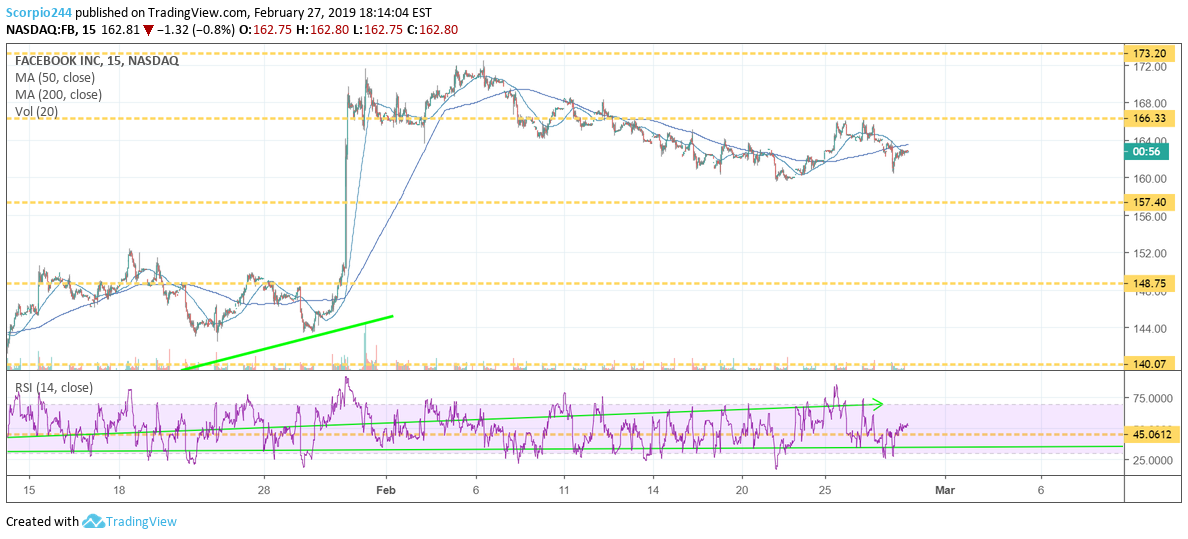
Task: Click the 140.07 price level label
Action: coord(1151,364)
